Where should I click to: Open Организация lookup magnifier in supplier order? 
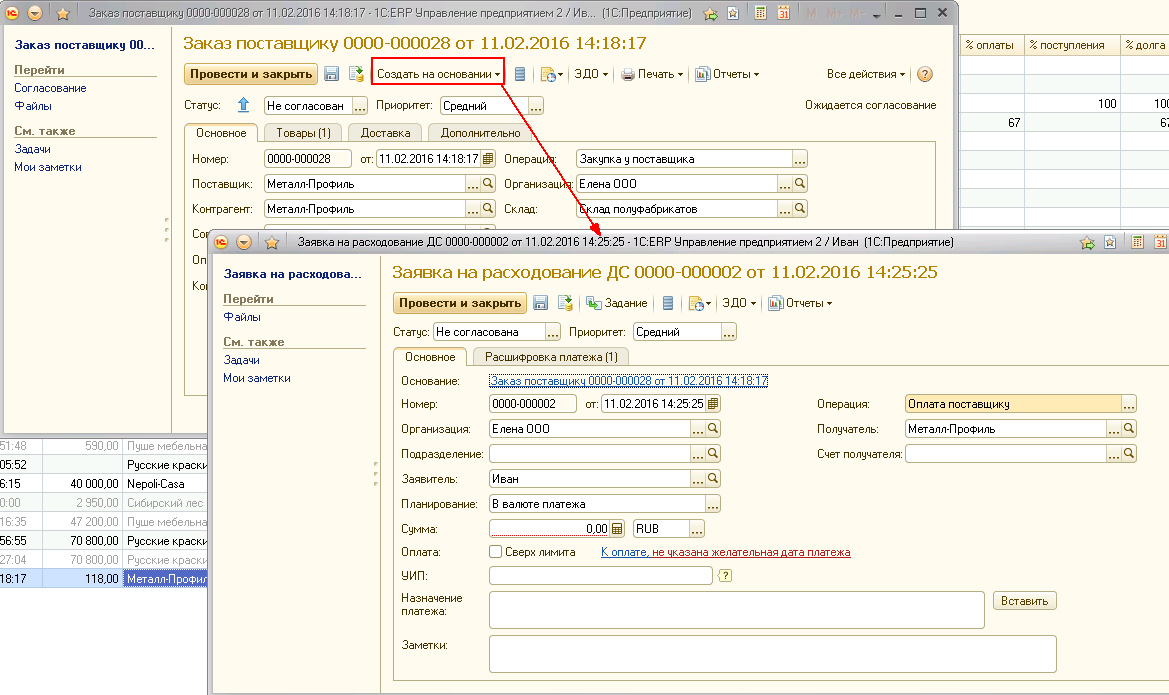click(800, 183)
